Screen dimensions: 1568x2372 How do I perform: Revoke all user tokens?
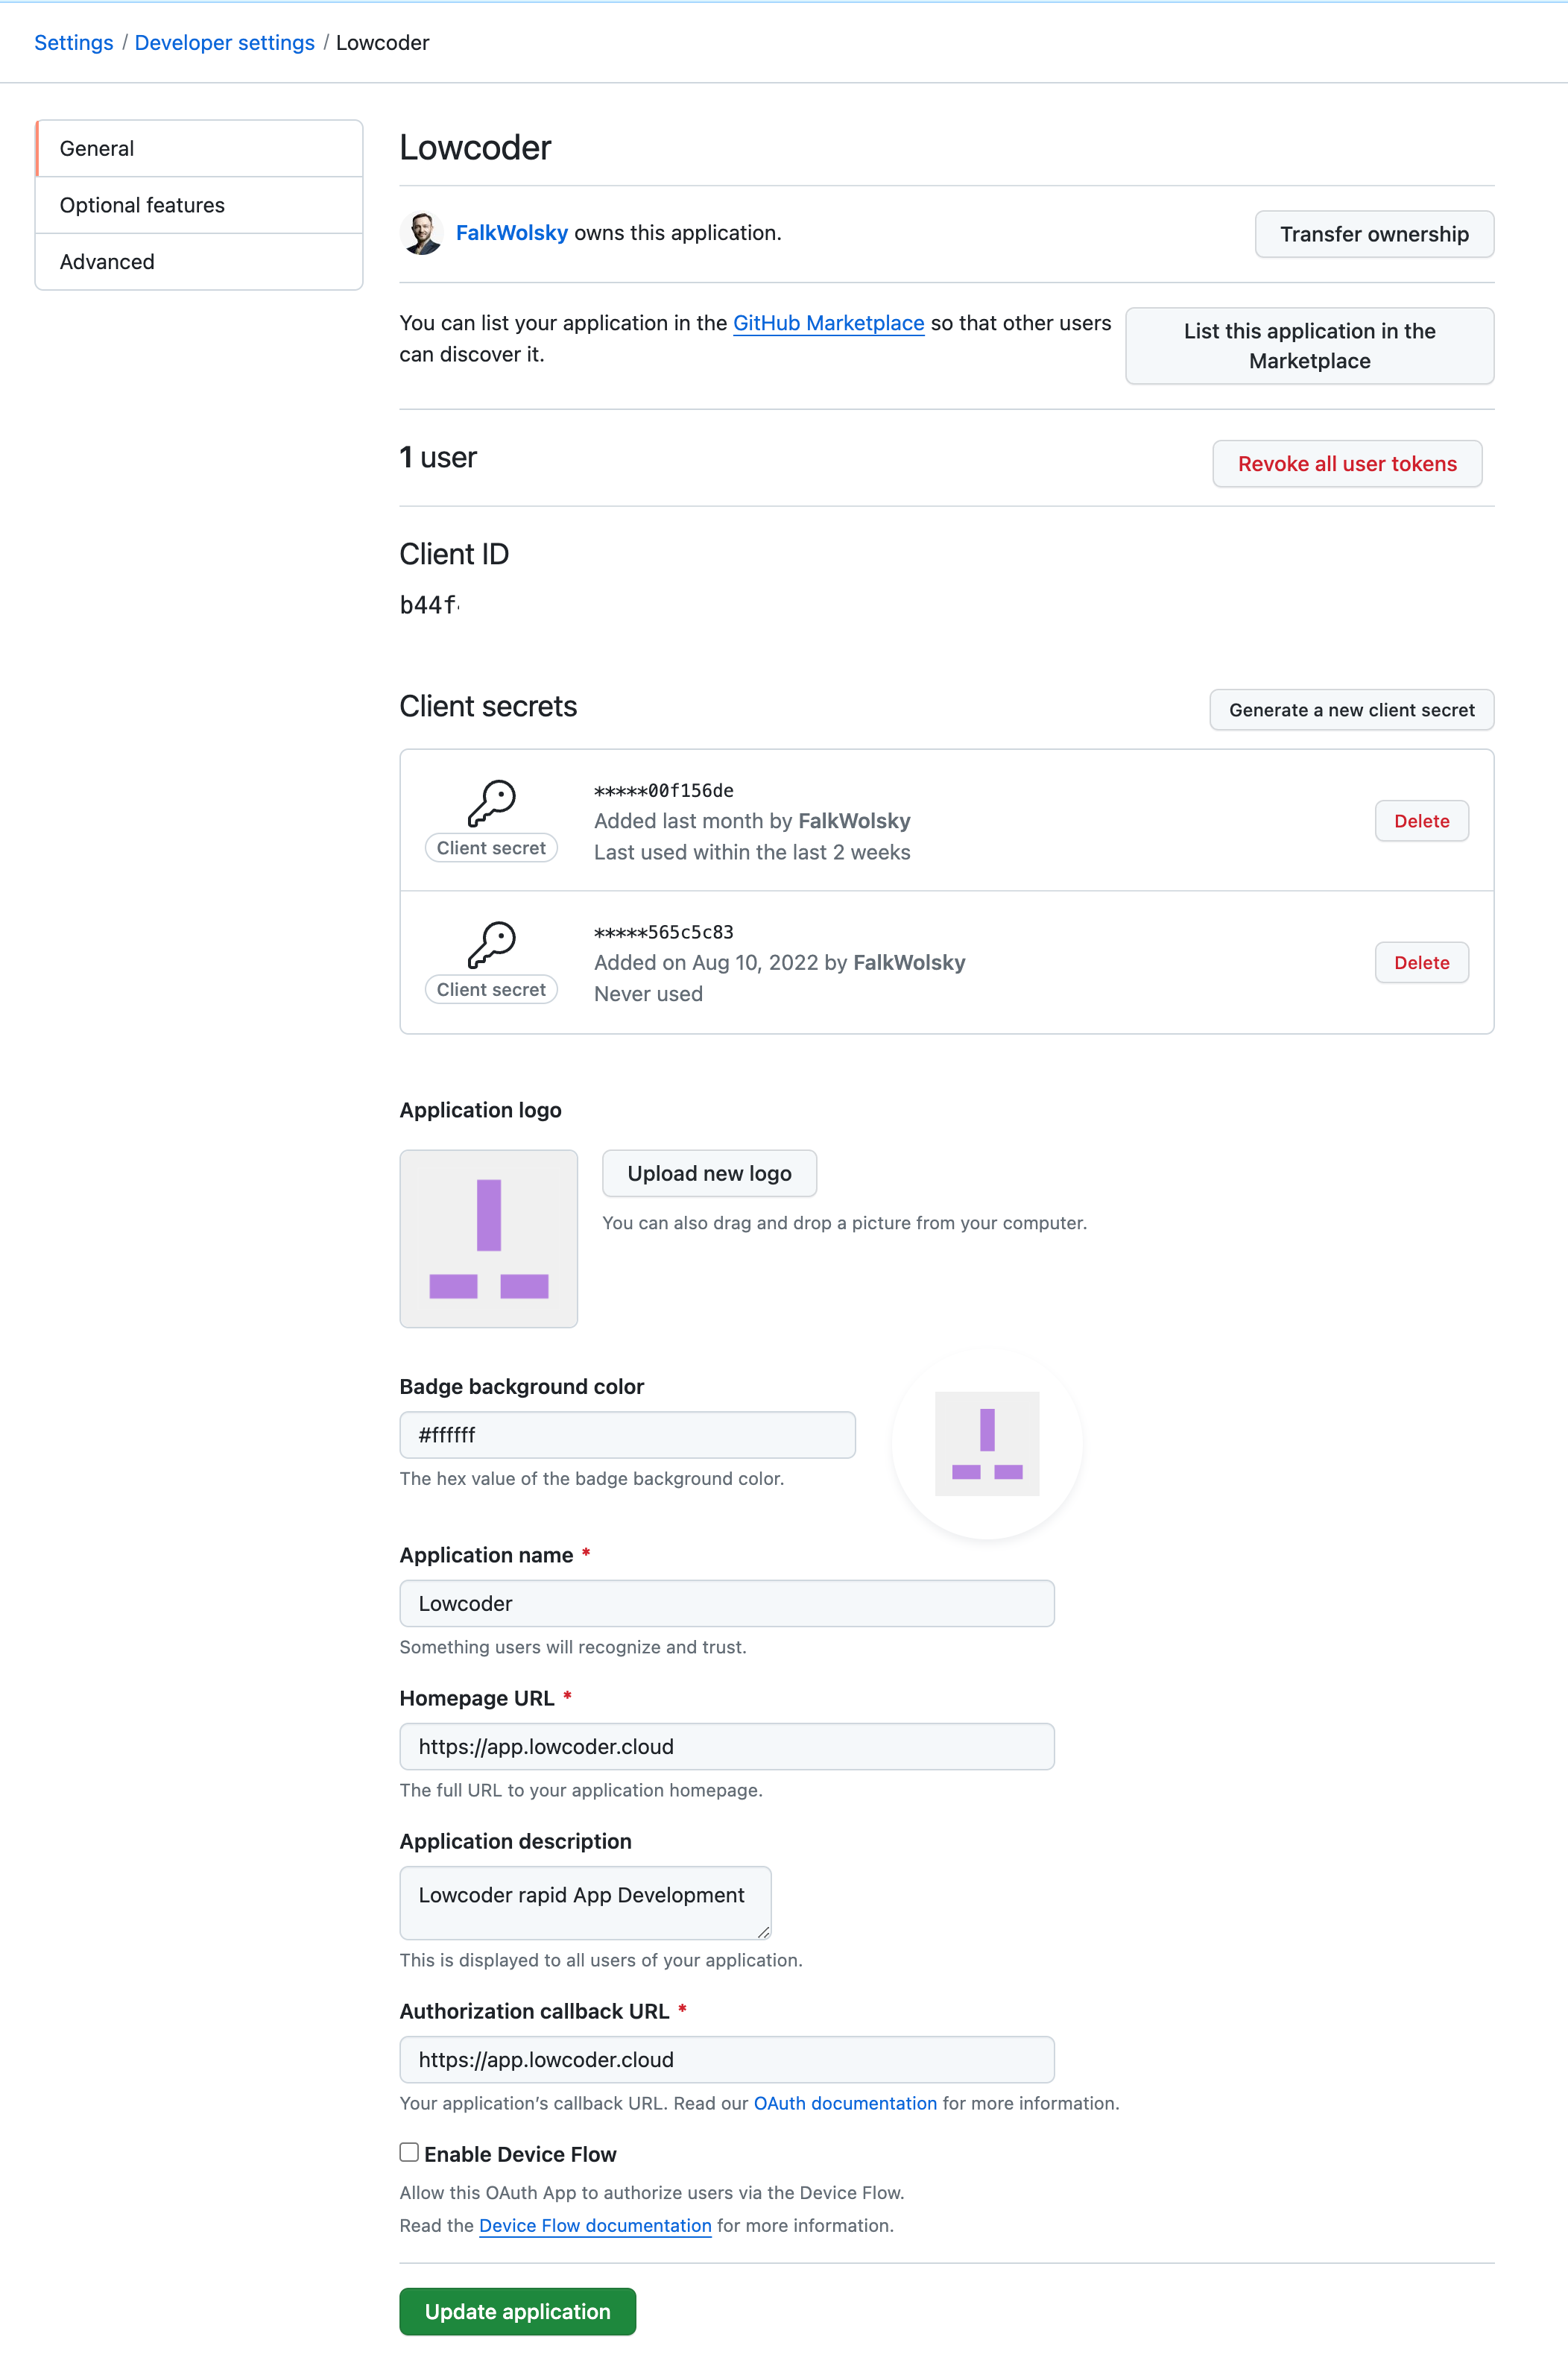(x=1346, y=464)
